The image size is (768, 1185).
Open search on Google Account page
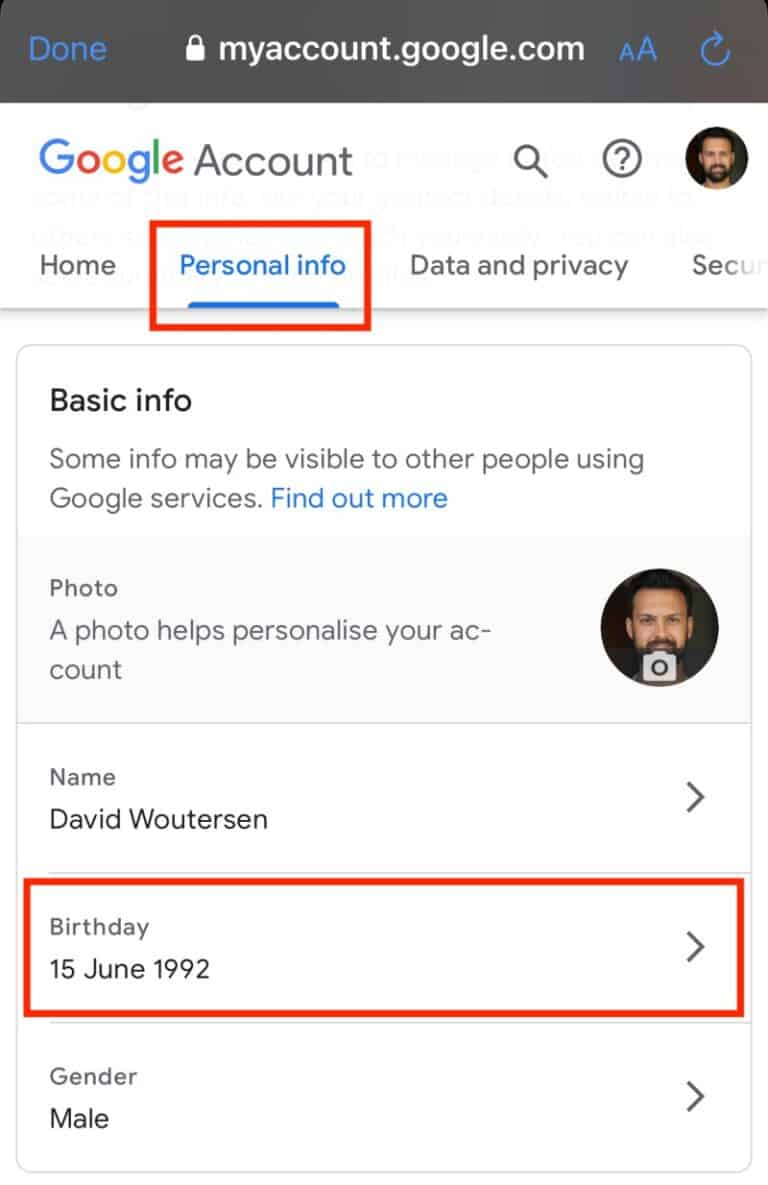[531, 159]
